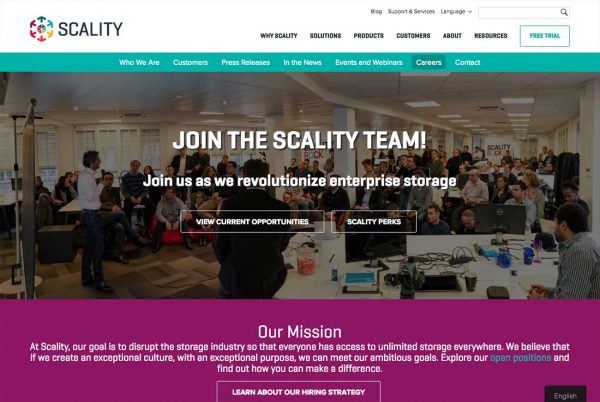Select the Press Releases tab
This screenshot has width=600, height=402.
[x=245, y=62]
